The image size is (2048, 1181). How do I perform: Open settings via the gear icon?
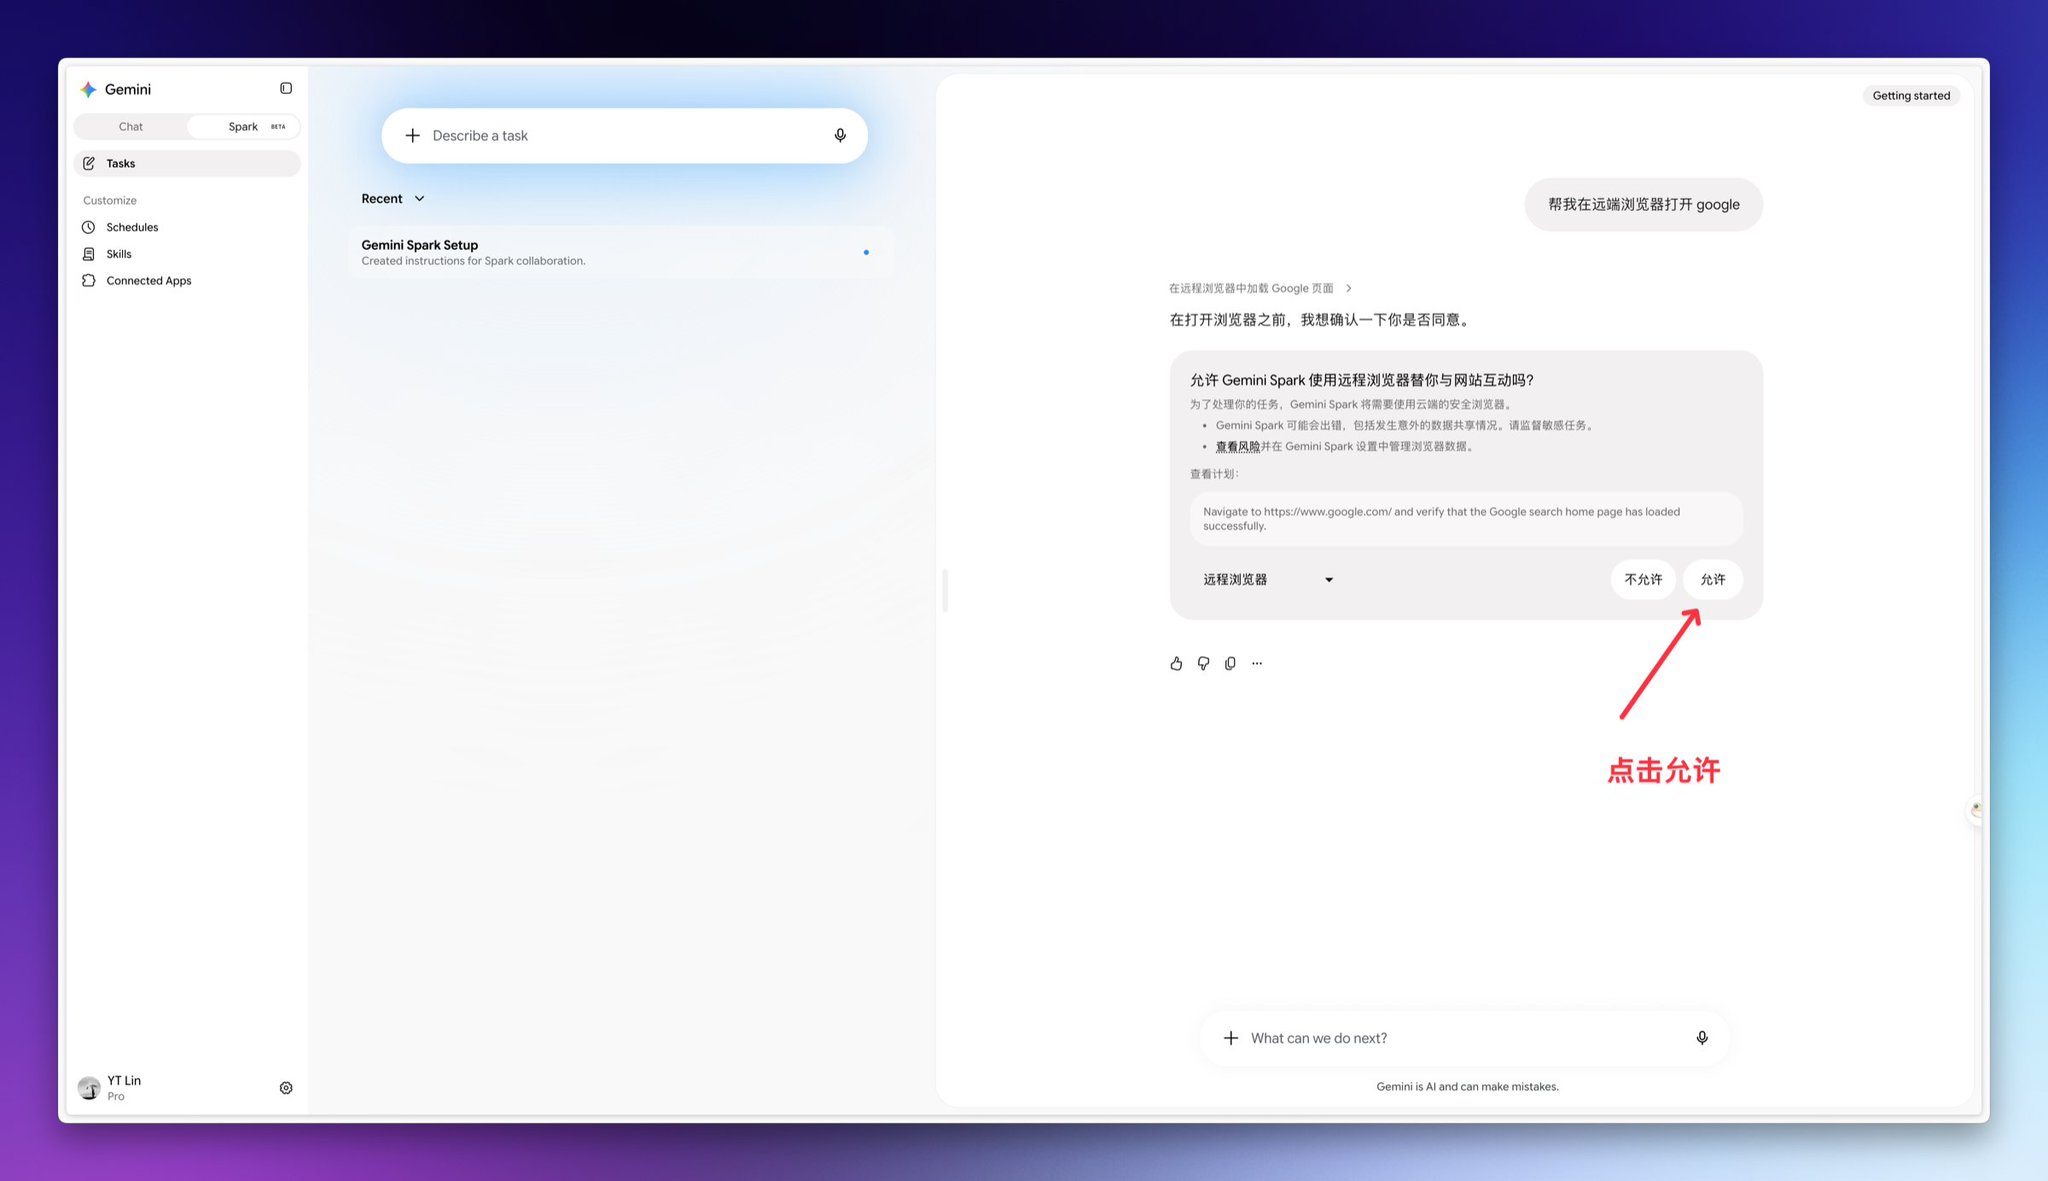[286, 1088]
